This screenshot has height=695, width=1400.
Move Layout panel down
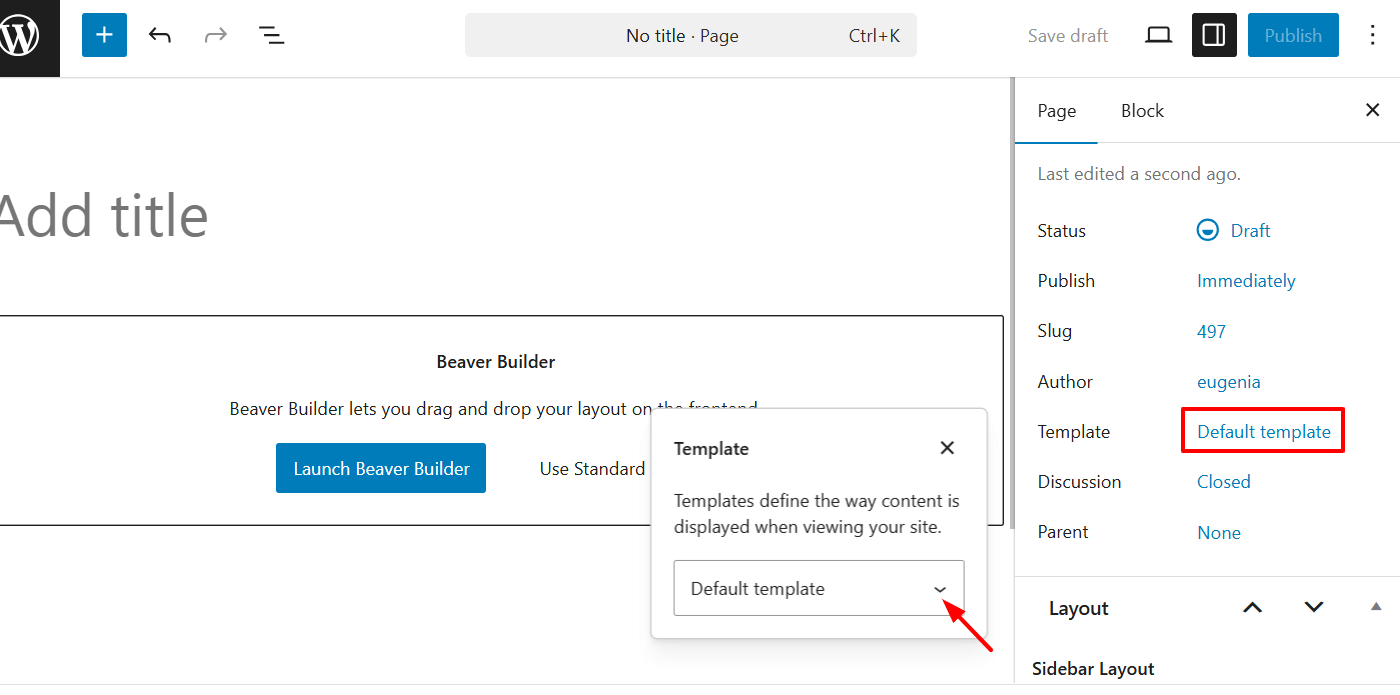click(1314, 608)
